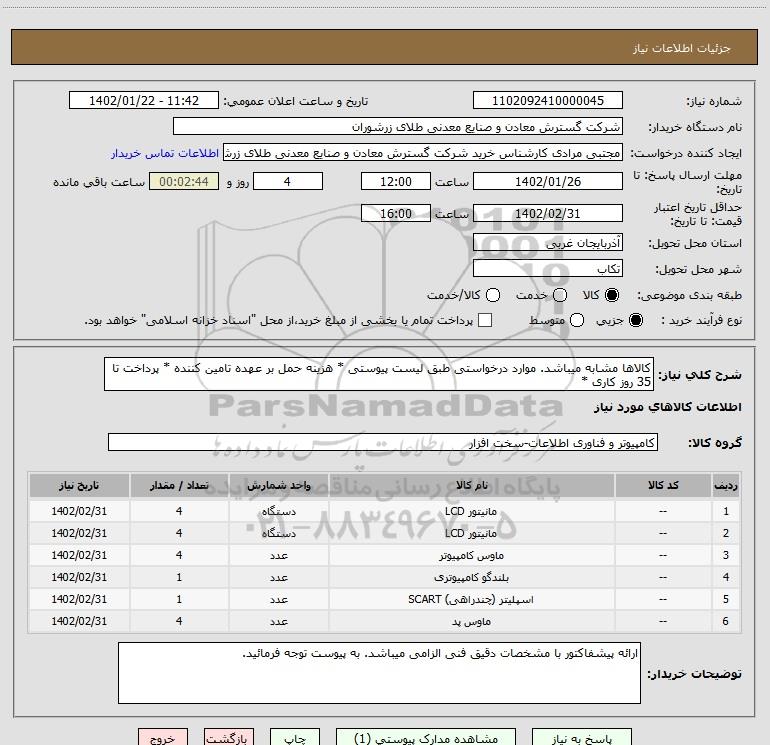Image resolution: width=770 pixels, height=745 pixels.
Task: Click the announcement date field 1402/01/22 - 11:42
Action: point(144,101)
